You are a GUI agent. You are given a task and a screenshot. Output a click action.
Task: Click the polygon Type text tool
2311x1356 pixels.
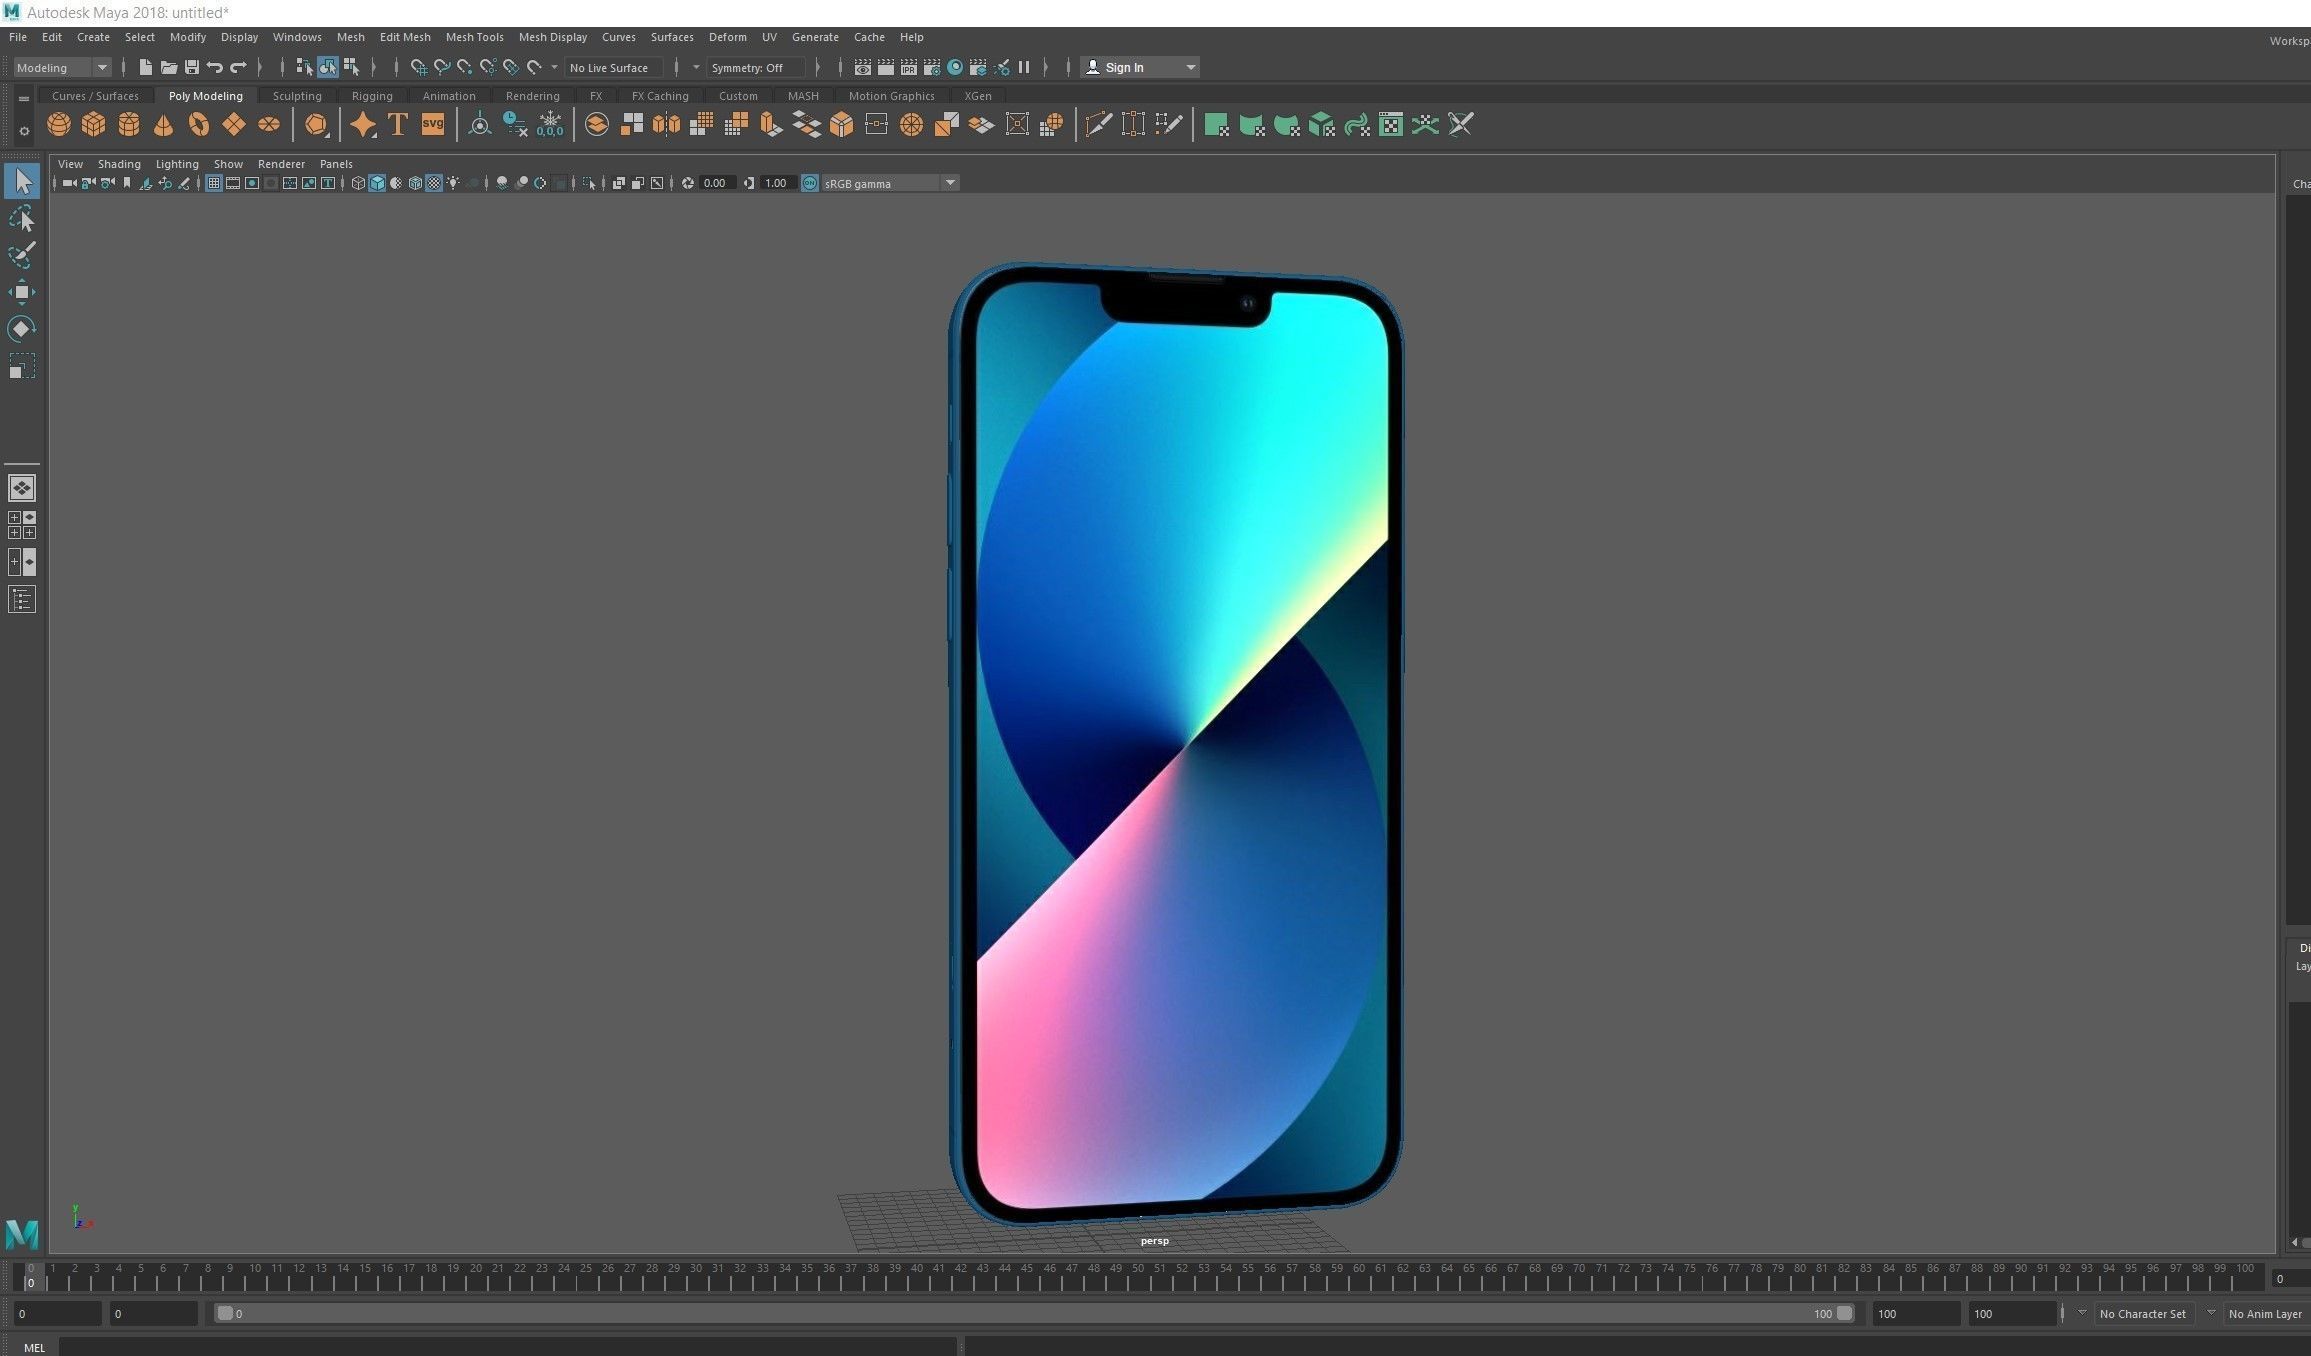(398, 124)
